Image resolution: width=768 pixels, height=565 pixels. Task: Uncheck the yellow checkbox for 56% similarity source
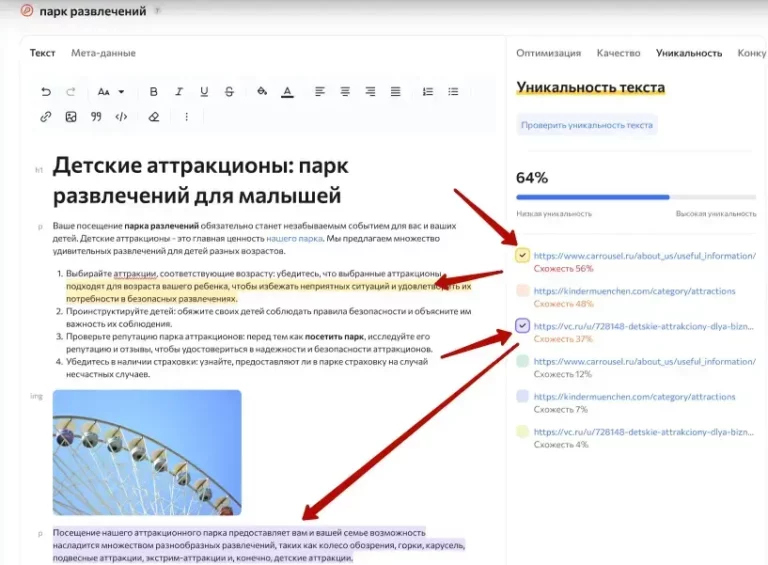click(x=523, y=256)
